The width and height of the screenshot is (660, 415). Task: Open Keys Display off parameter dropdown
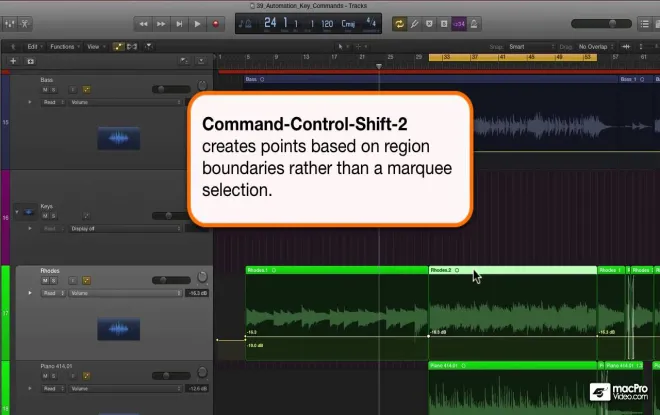[x=125, y=229]
